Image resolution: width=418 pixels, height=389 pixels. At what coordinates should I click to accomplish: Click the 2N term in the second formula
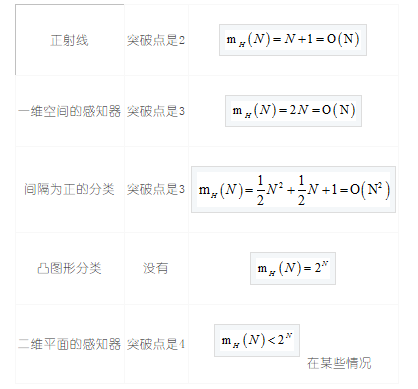(x=299, y=110)
